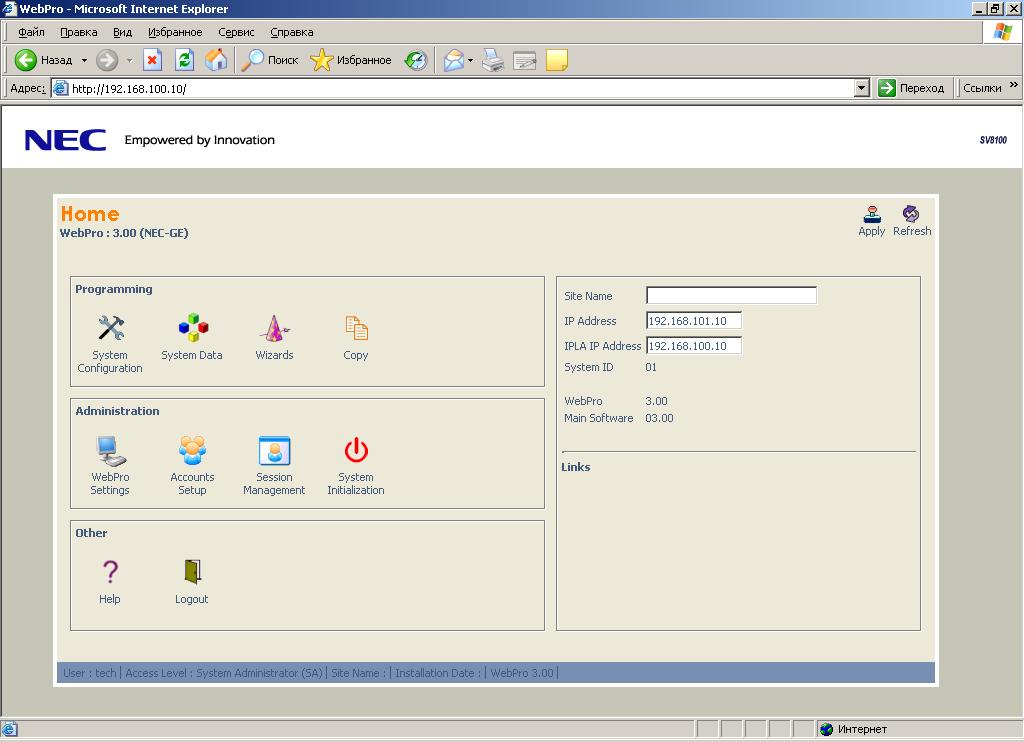The width and height of the screenshot is (1024, 742).
Task: Click the status bar page icon
Action: click(x=9, y=729)
